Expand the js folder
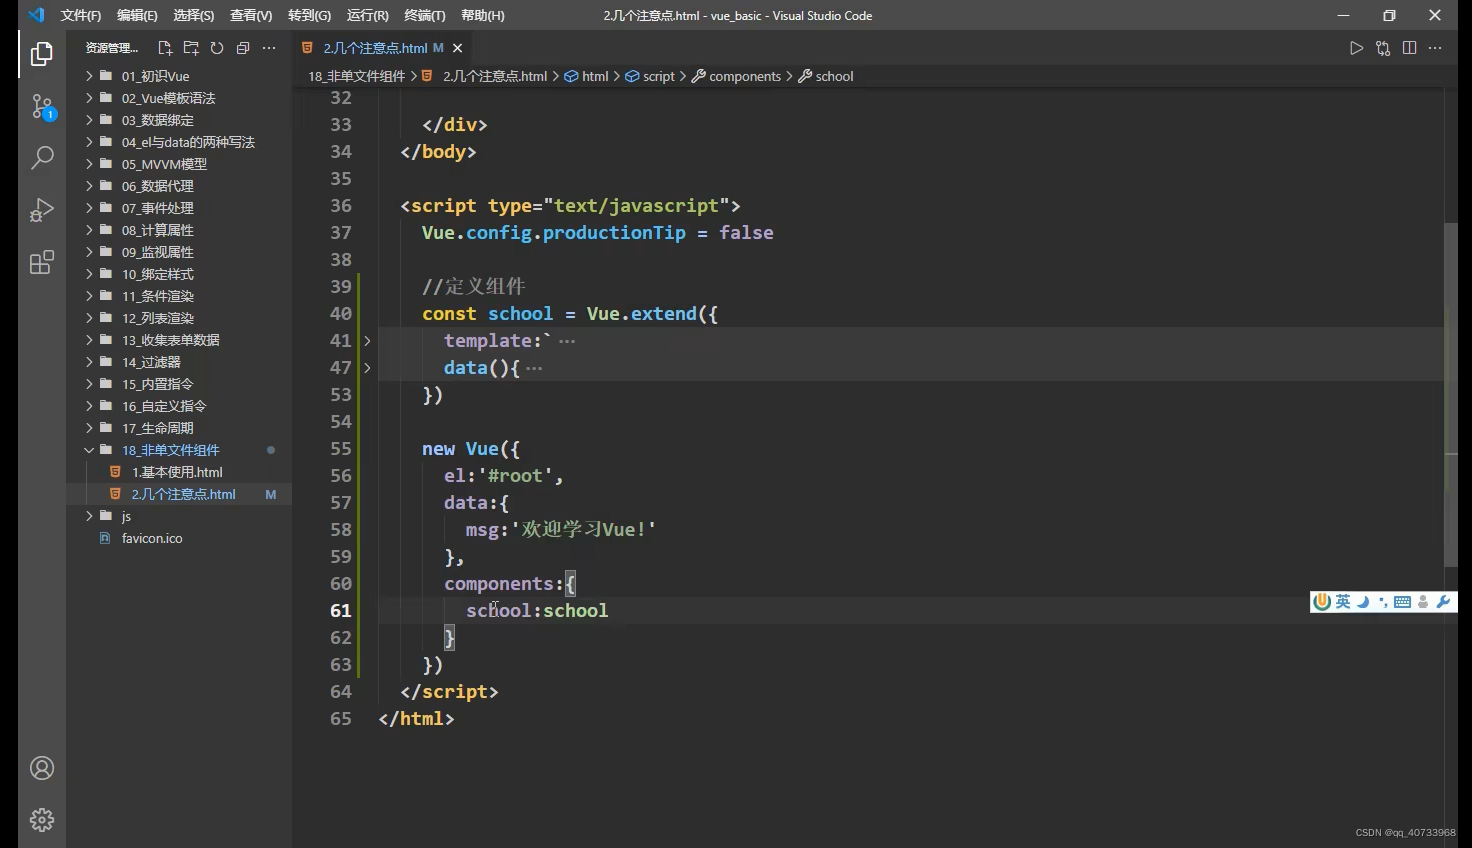Viewport: 1472px width, 848px height. (x=179, y=516)
